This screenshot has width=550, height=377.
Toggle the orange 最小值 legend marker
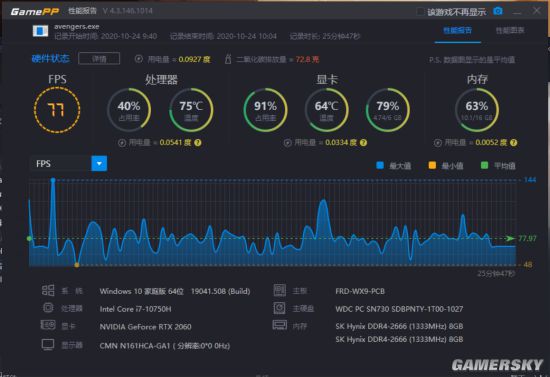(432, 165)
